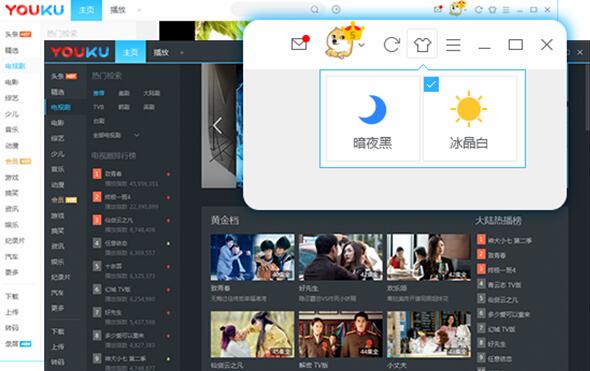Open rank 7 幻城 TV版 in 大陆热播榜

point(497,329)
